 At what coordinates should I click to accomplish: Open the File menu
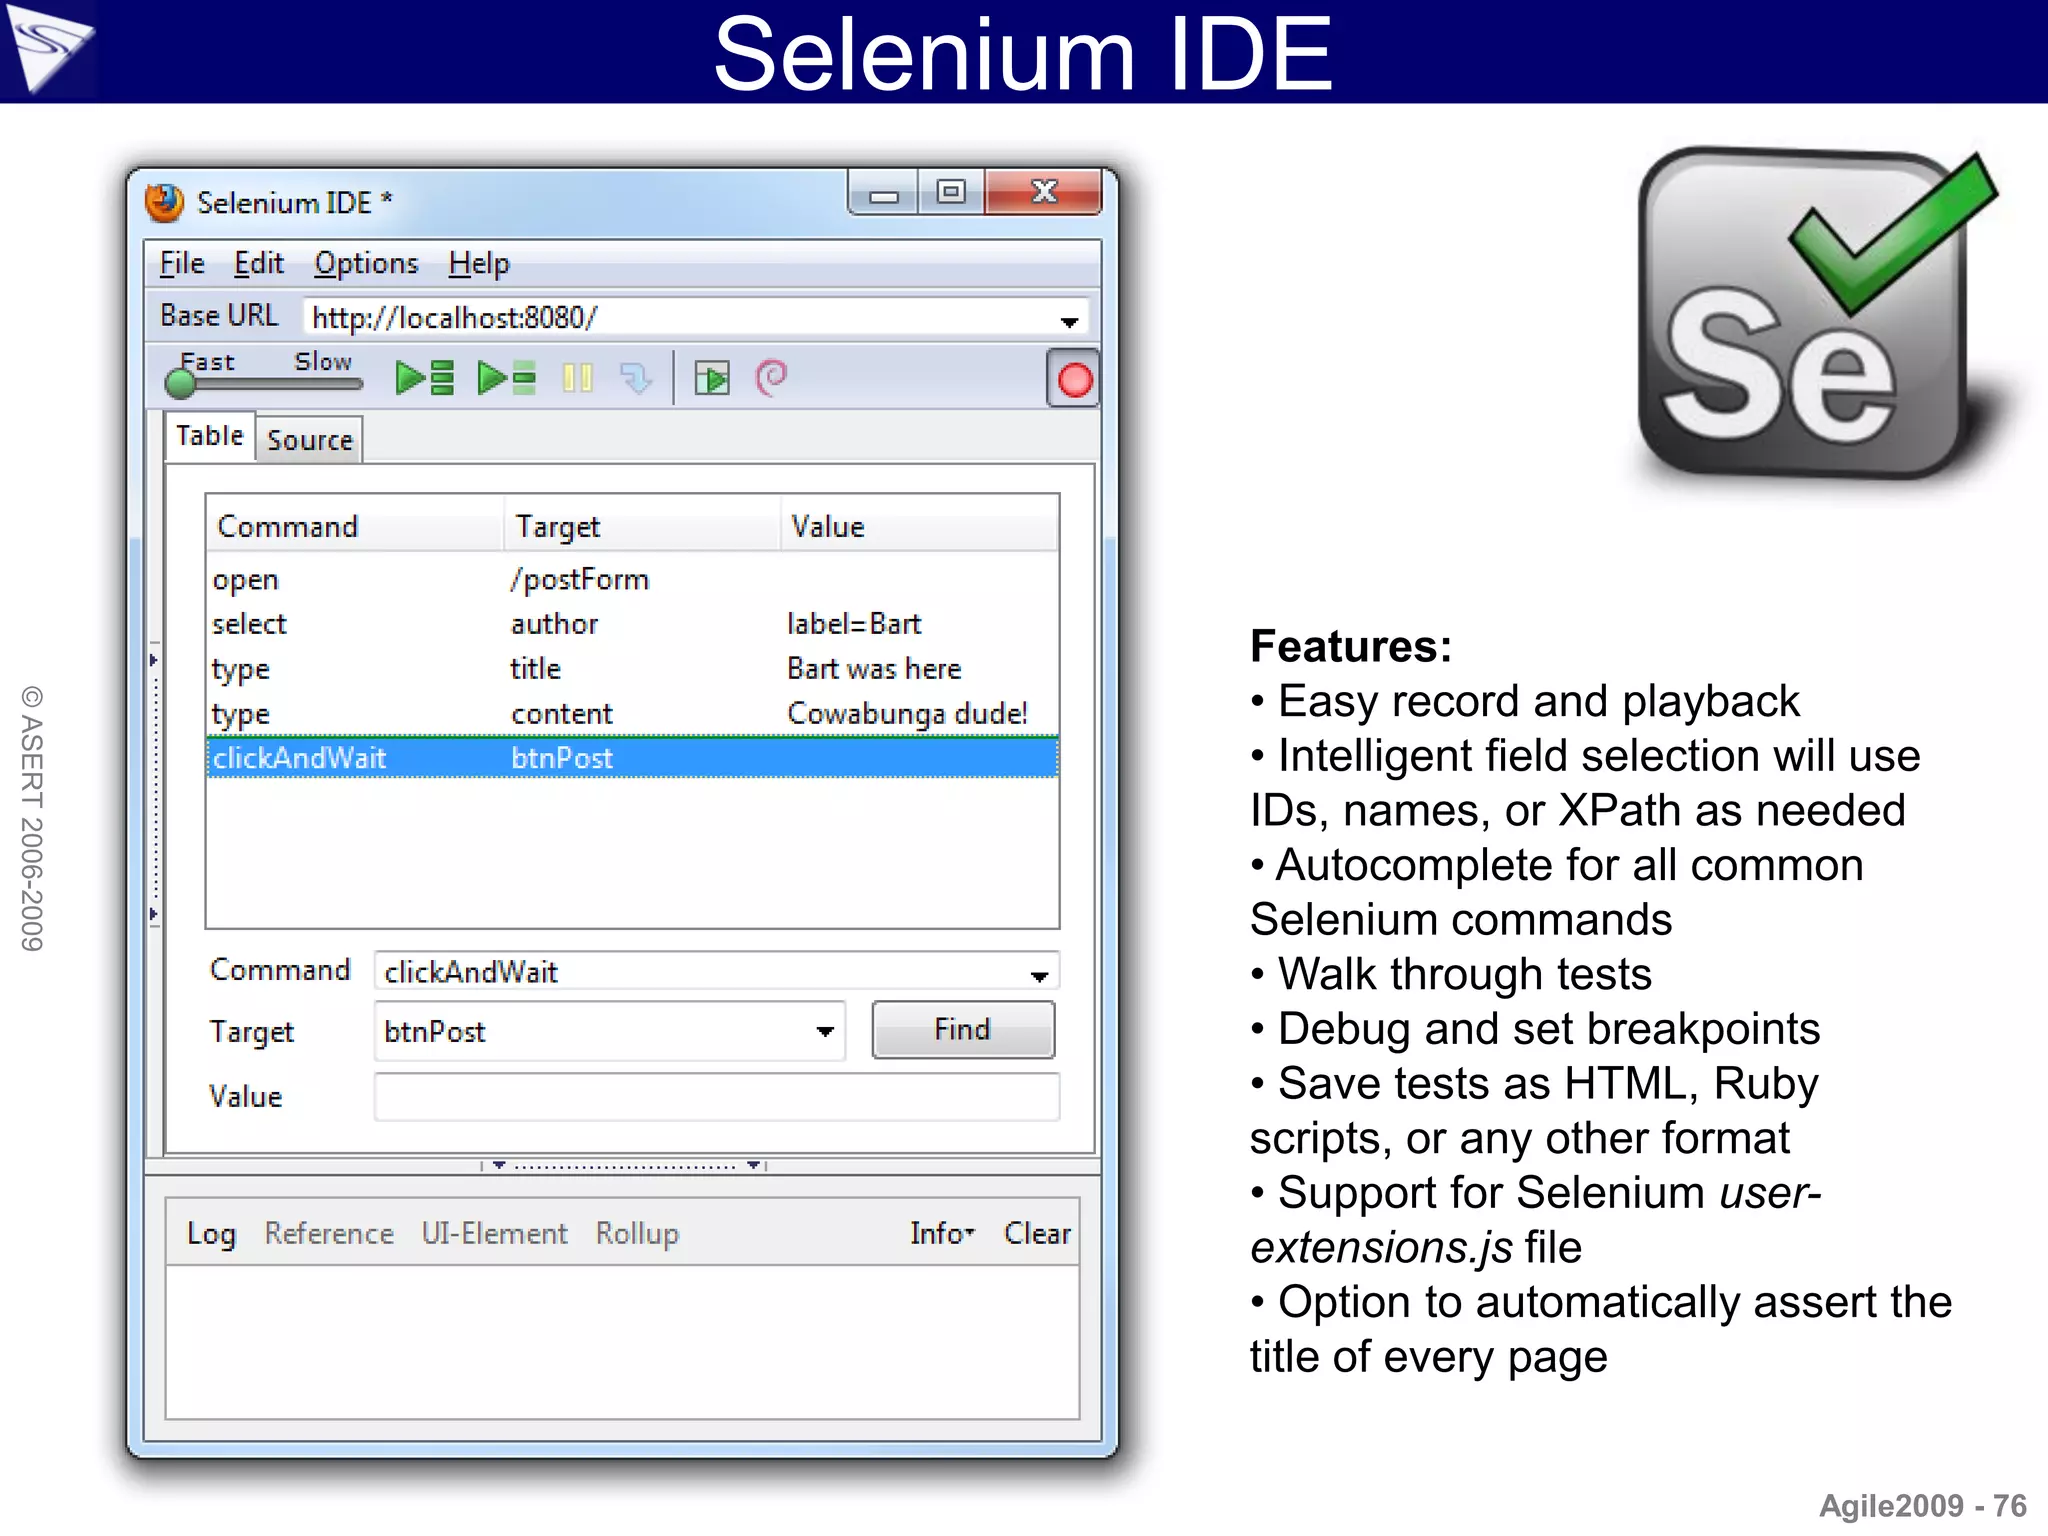[182, 263]
